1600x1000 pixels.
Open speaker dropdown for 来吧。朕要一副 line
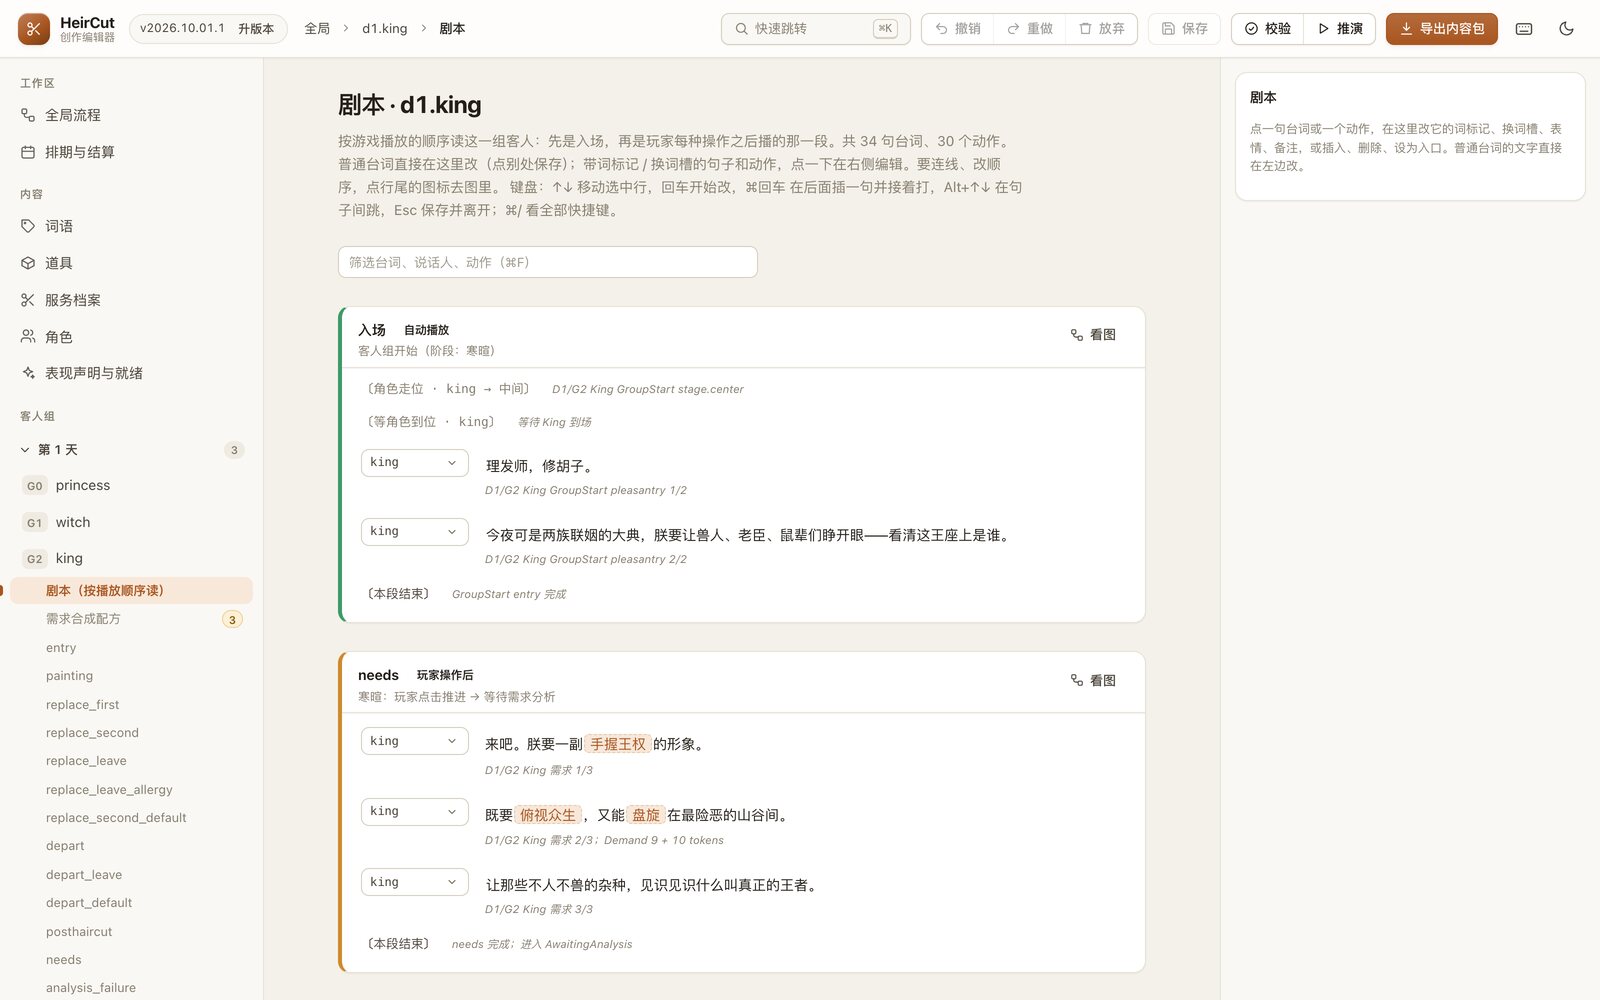coord(414,741)
